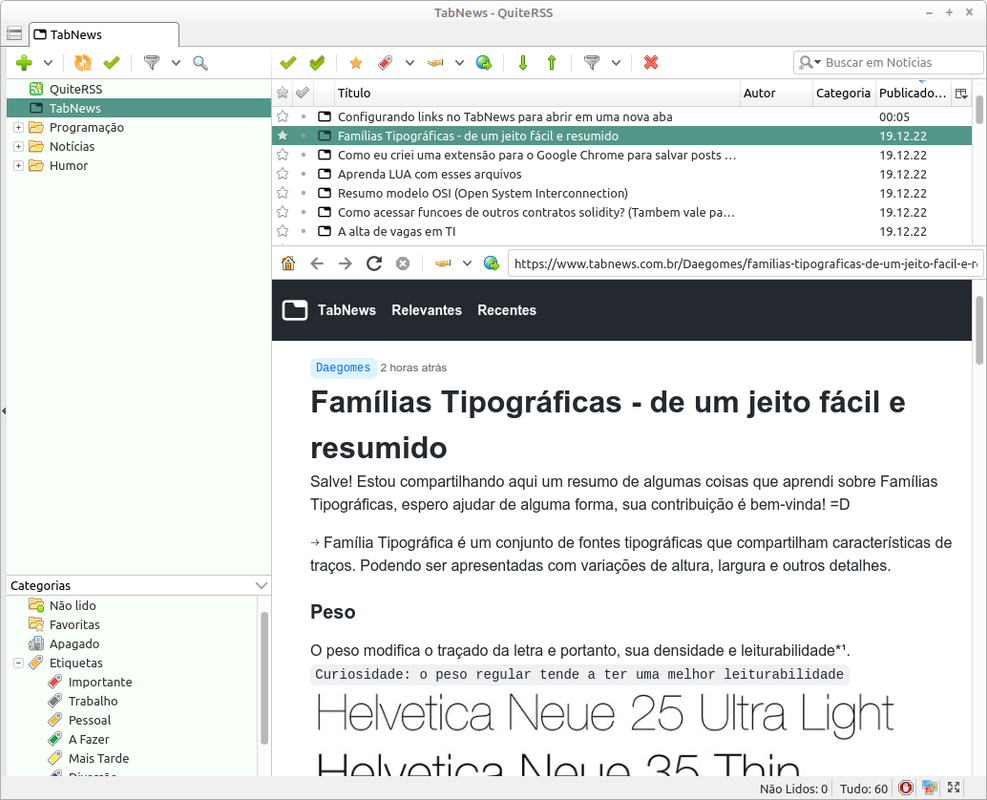The image size is (987, 800).
Task: Update all feeds with the orange refresh icon
Action: (82, 63)
